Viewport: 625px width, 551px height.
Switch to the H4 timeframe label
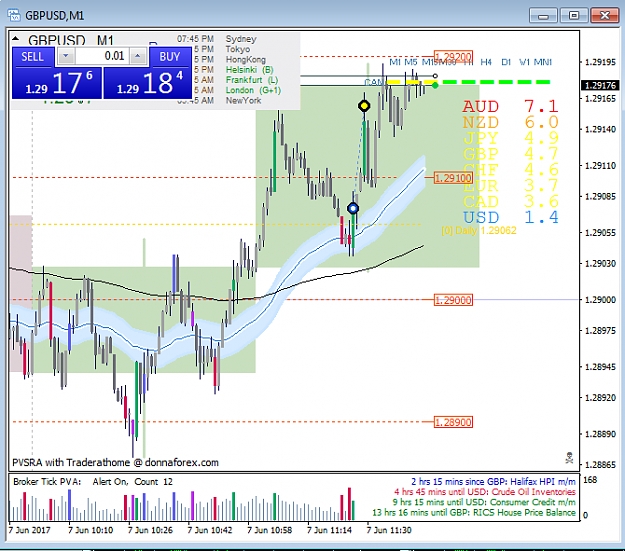tap(486, 62)
